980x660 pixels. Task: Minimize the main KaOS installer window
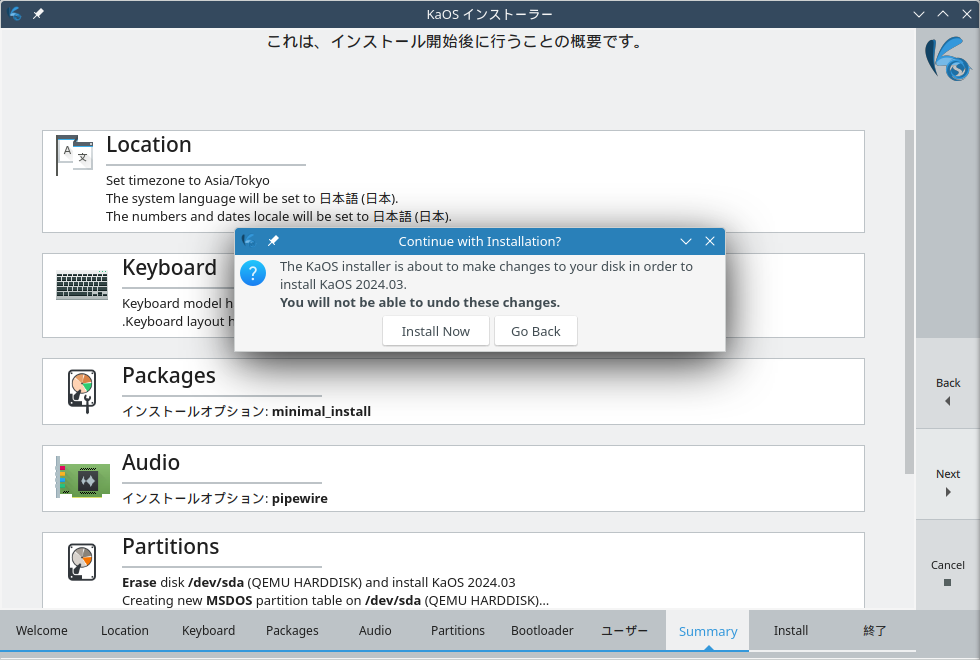coord(918,14)
